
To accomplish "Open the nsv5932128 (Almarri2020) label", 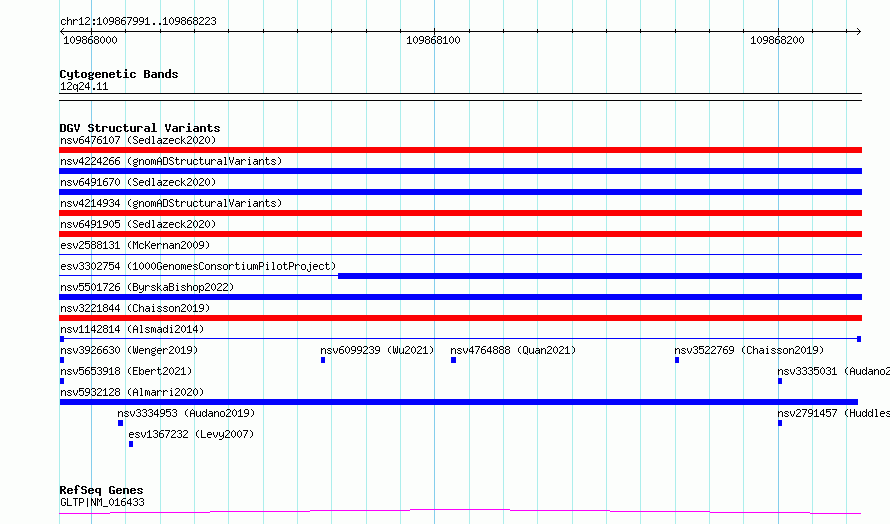I will 132,392.
